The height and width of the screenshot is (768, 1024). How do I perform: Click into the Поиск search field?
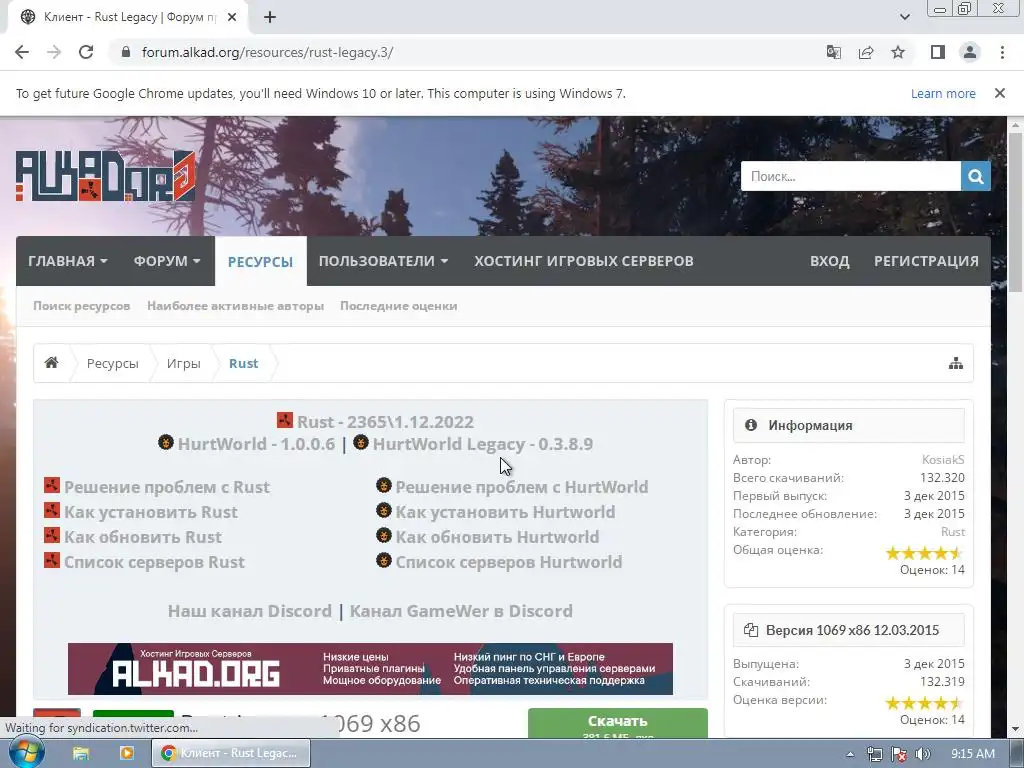(x=850, y=176)
